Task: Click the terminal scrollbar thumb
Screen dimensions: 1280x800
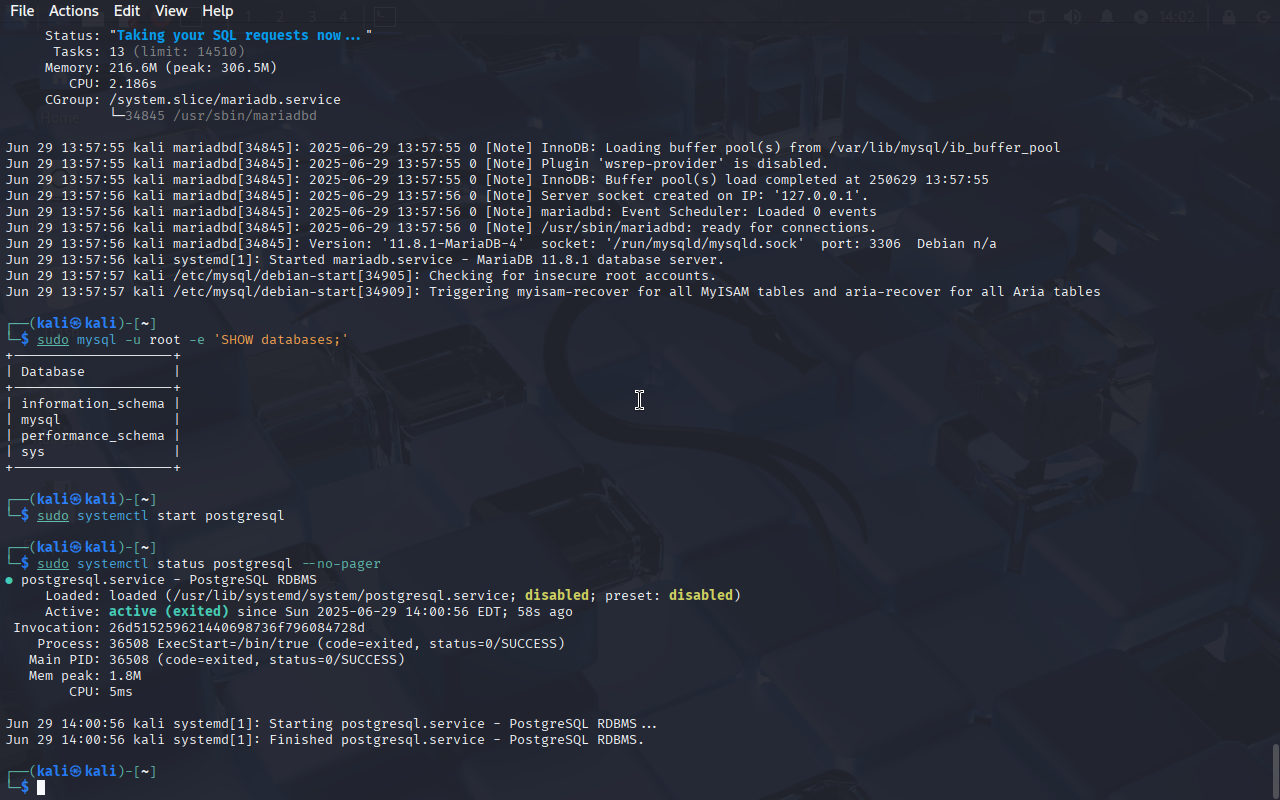Action: point(1275,771)
